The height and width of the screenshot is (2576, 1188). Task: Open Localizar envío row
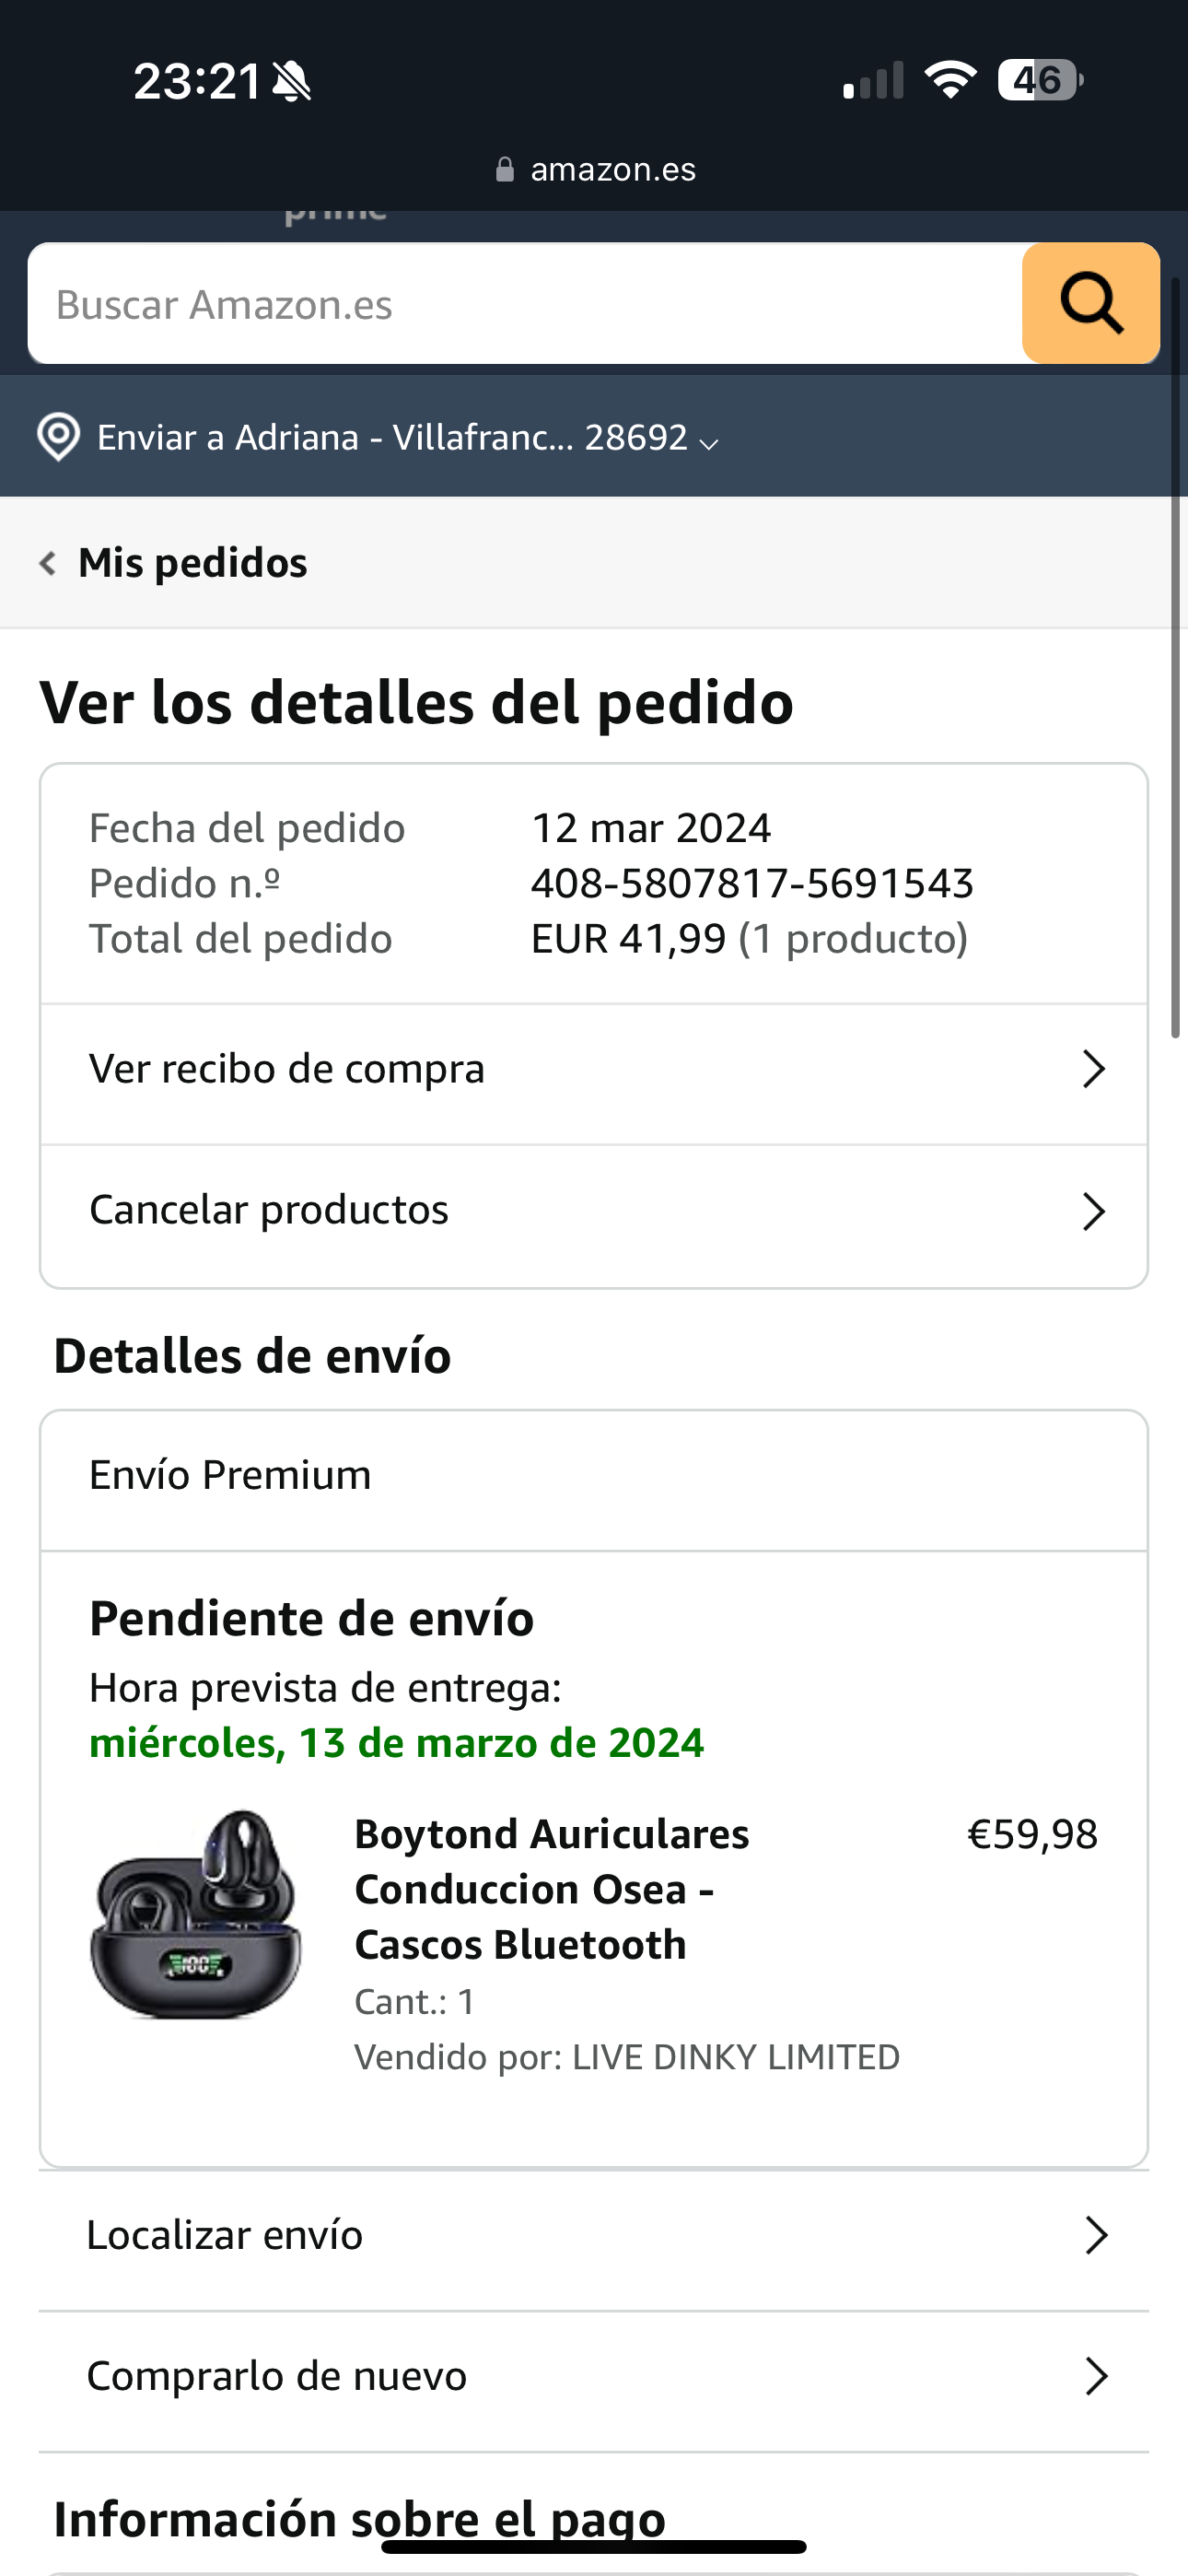point(594,2235)
